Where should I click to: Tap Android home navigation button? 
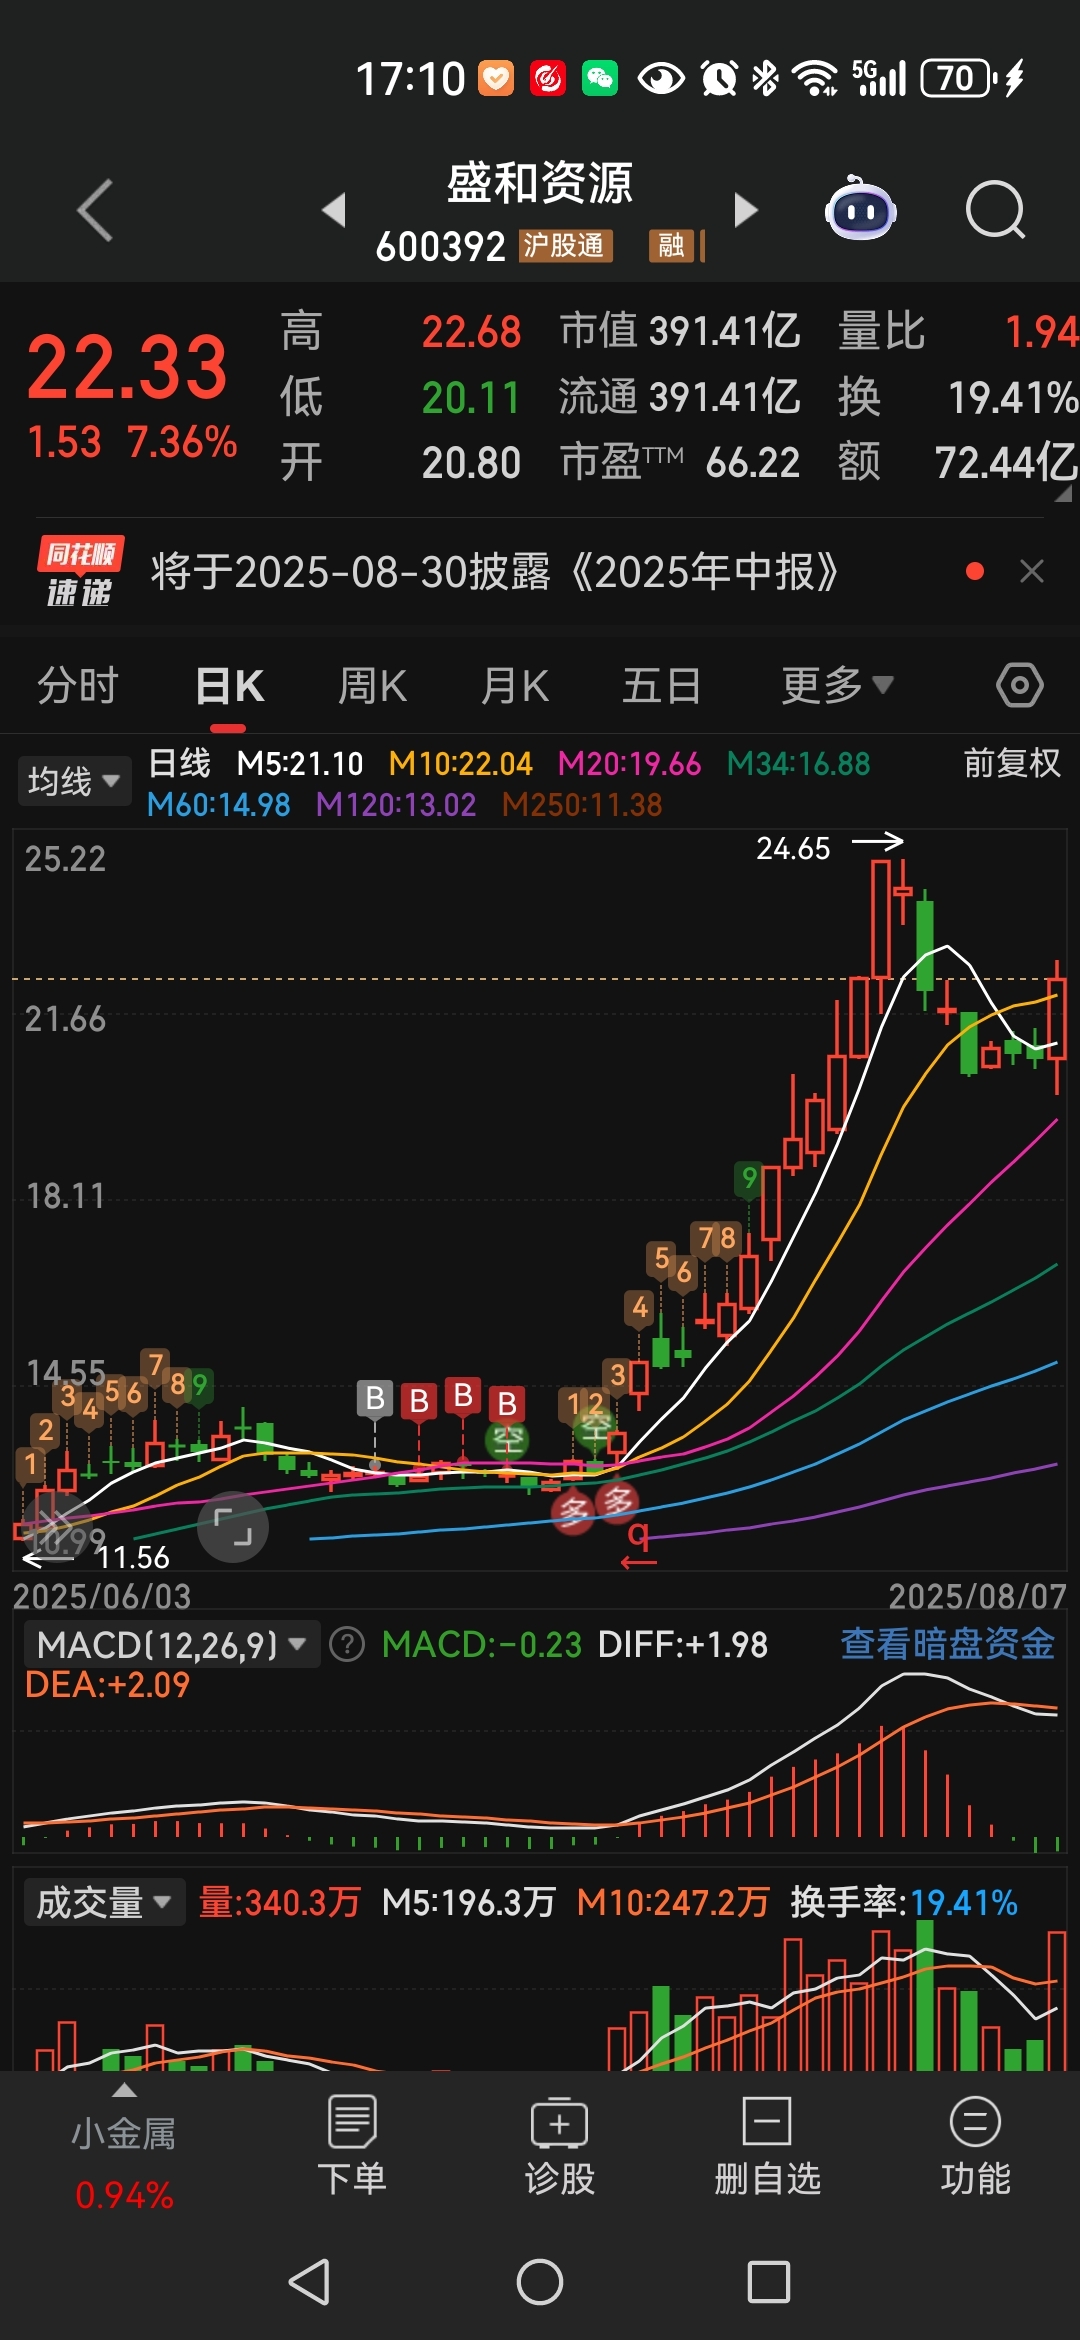[540, 2282]
